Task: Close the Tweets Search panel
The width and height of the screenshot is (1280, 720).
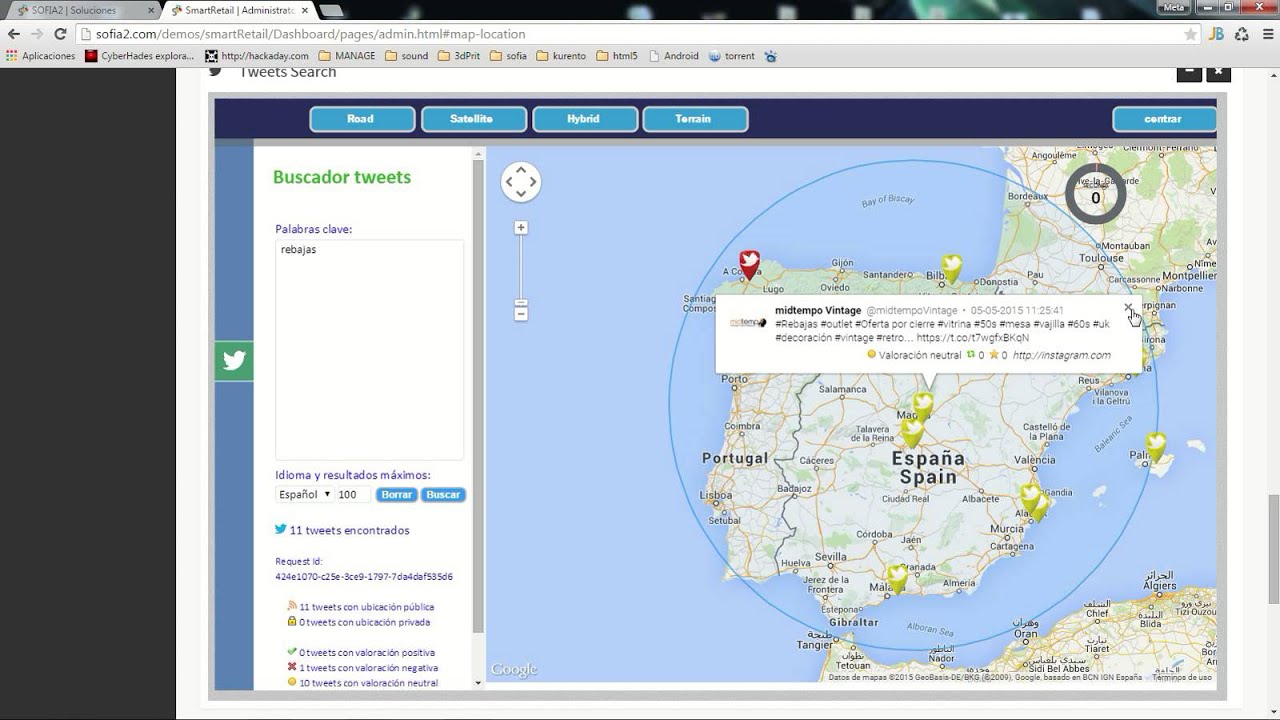Action: [x=1217, y=72]
